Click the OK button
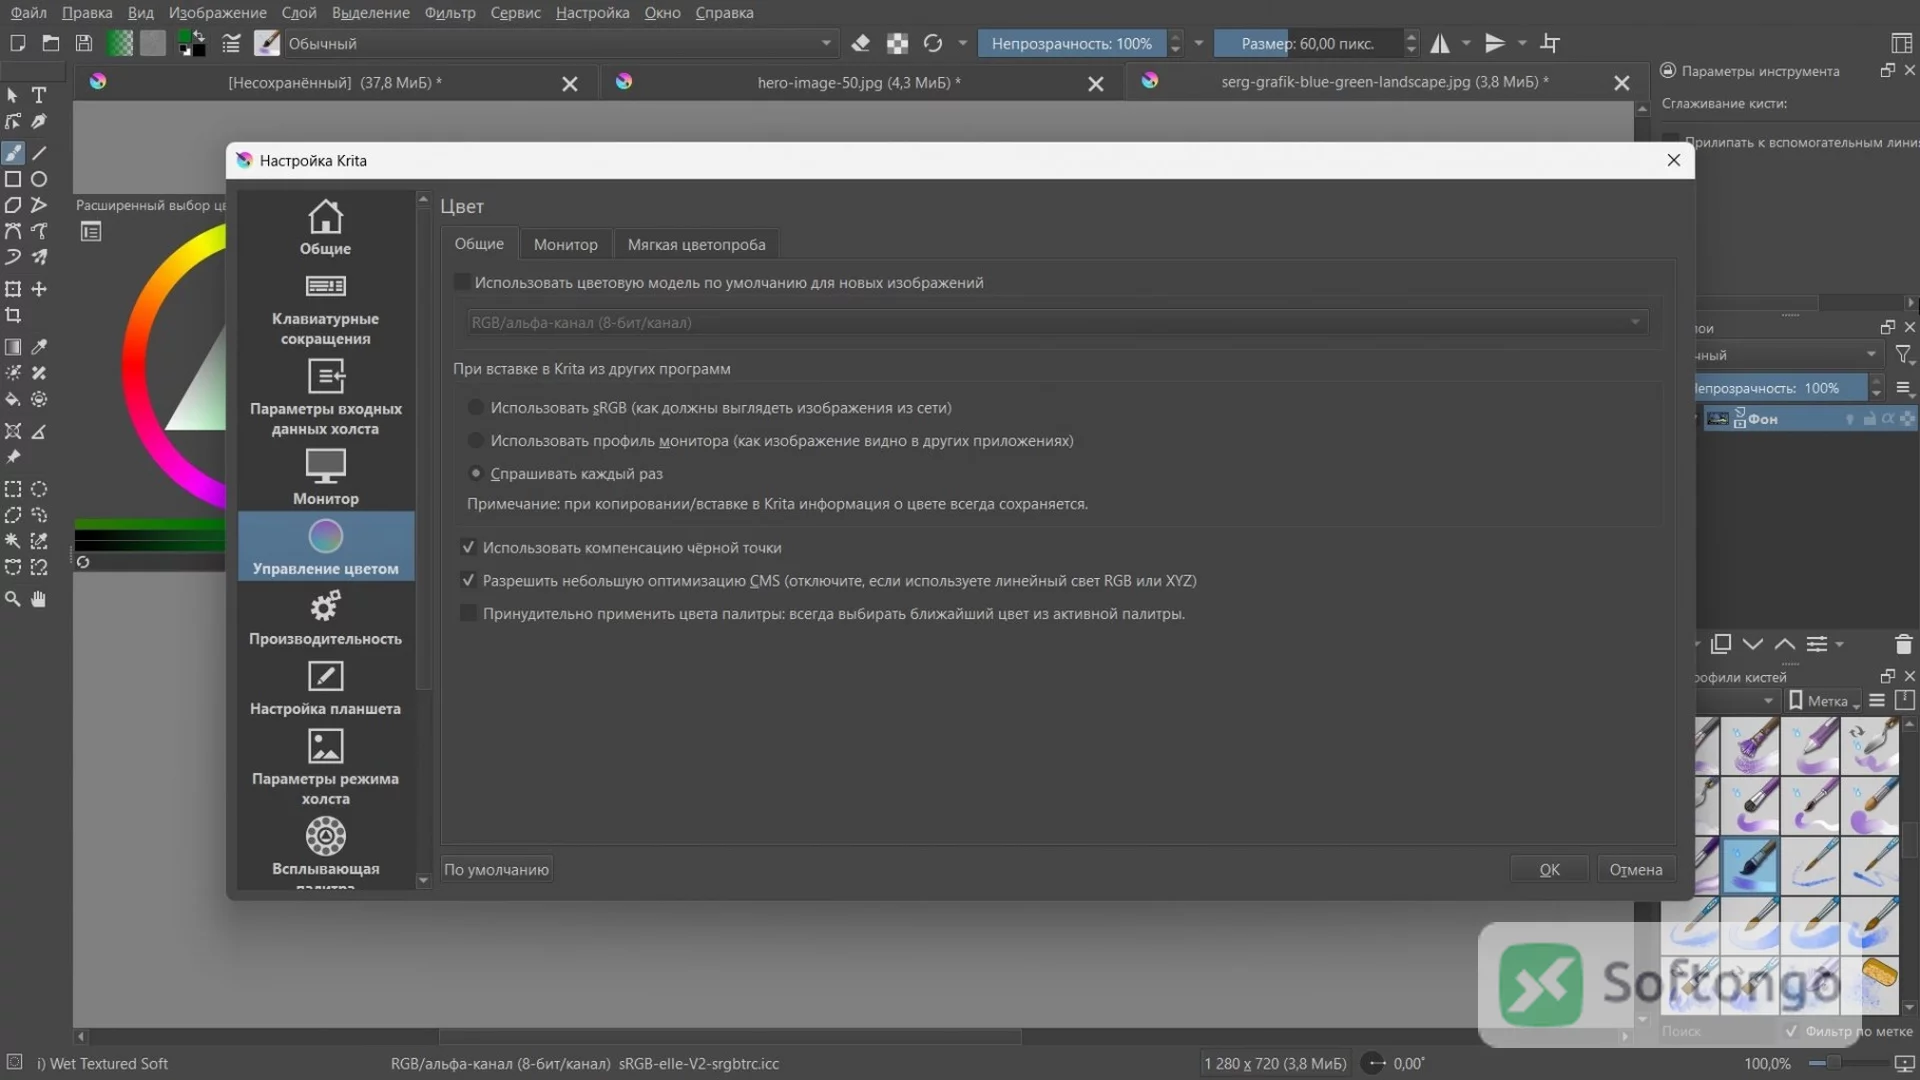Viewport: 1920px width, 1080px height. (1549, 870)
